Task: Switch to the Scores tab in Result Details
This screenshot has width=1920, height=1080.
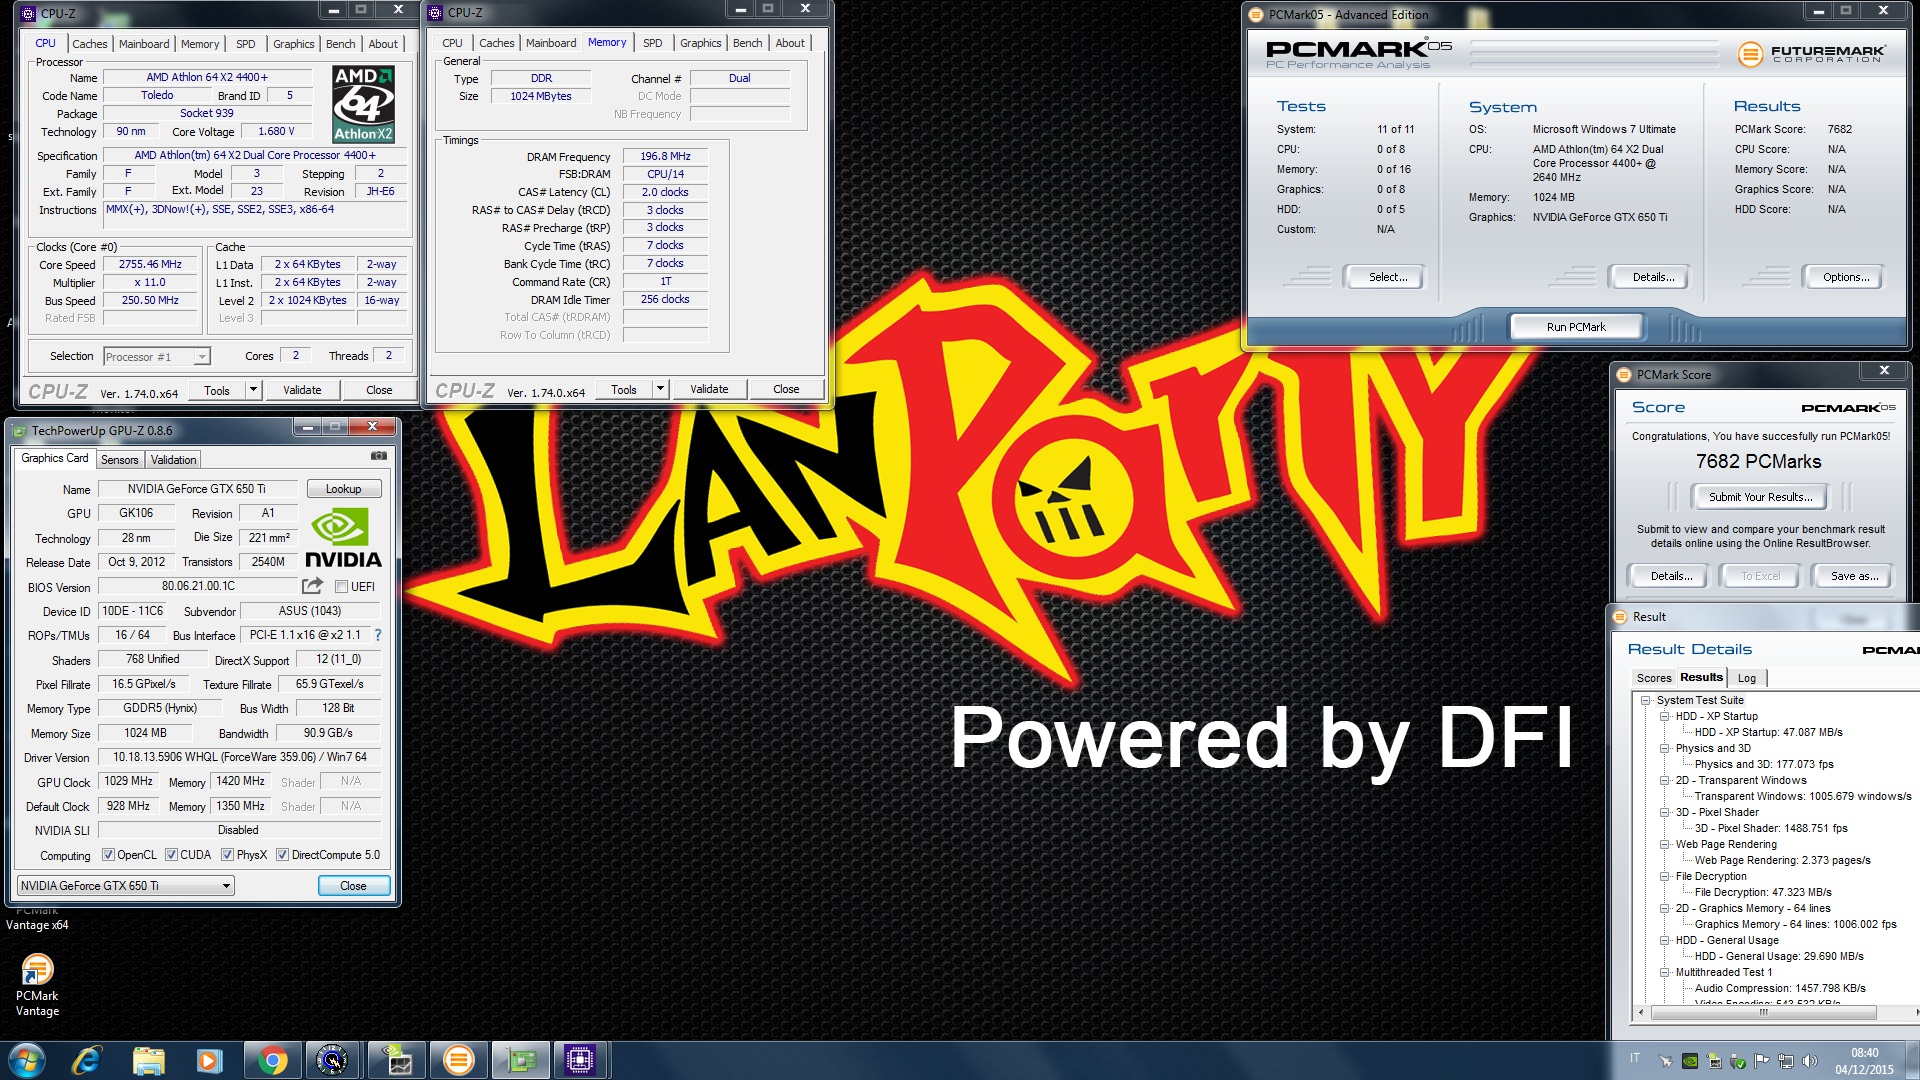Action: click(1653, 678)
